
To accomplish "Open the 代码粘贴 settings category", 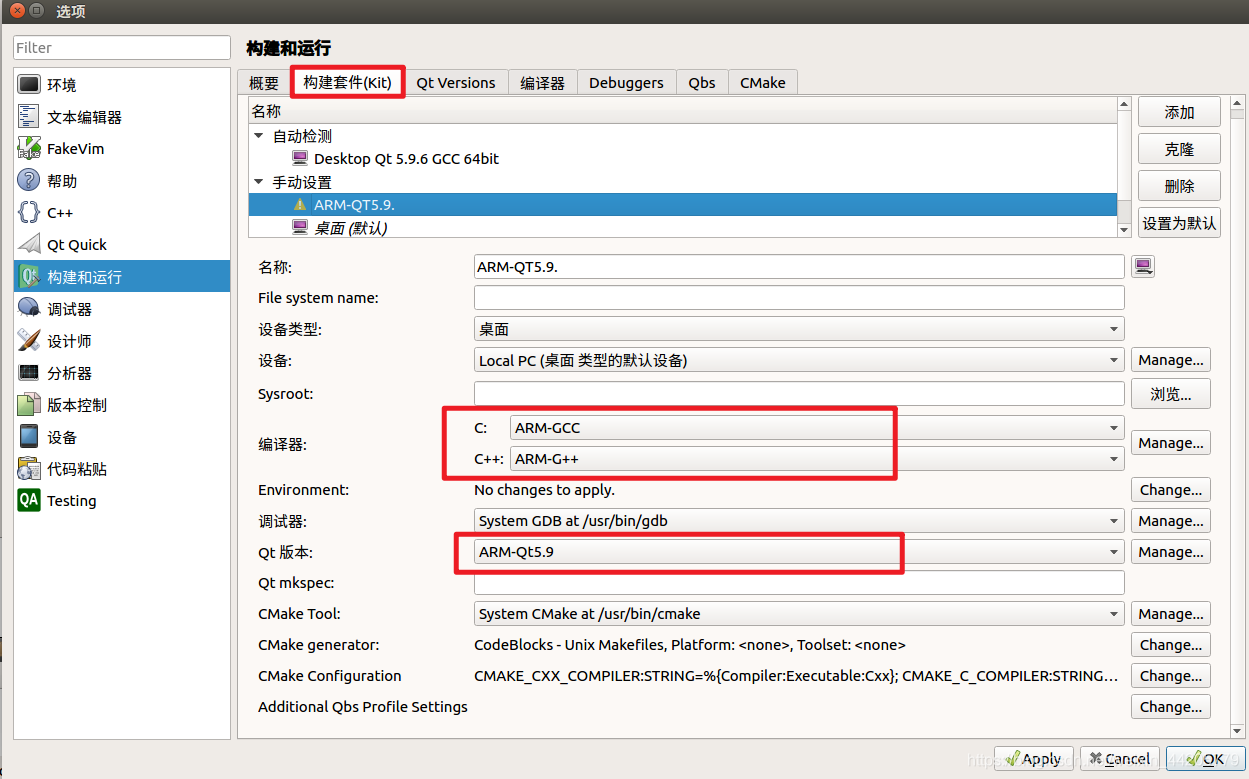I will 122,469.
